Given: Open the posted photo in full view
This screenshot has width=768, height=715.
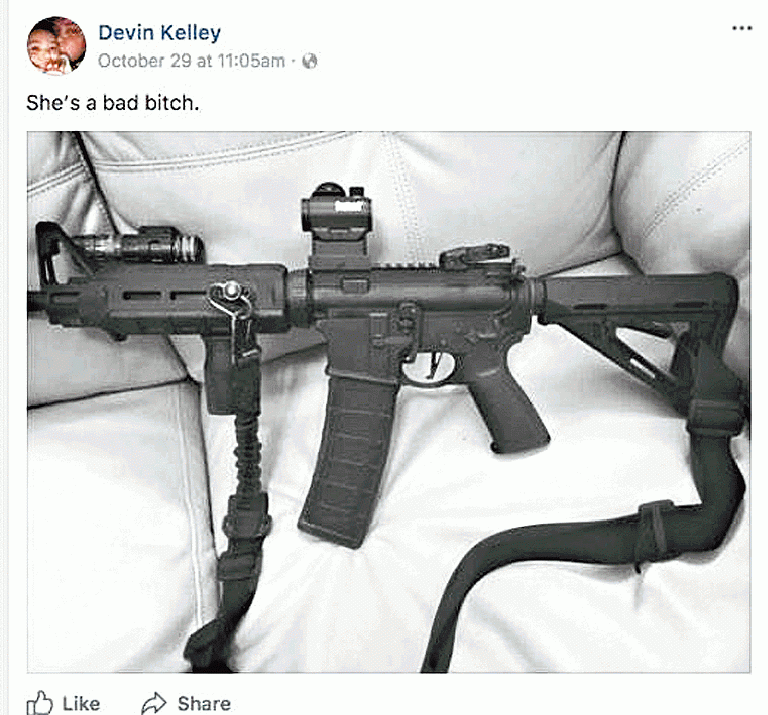Looking at the screenshot, I should coord(388,402).
